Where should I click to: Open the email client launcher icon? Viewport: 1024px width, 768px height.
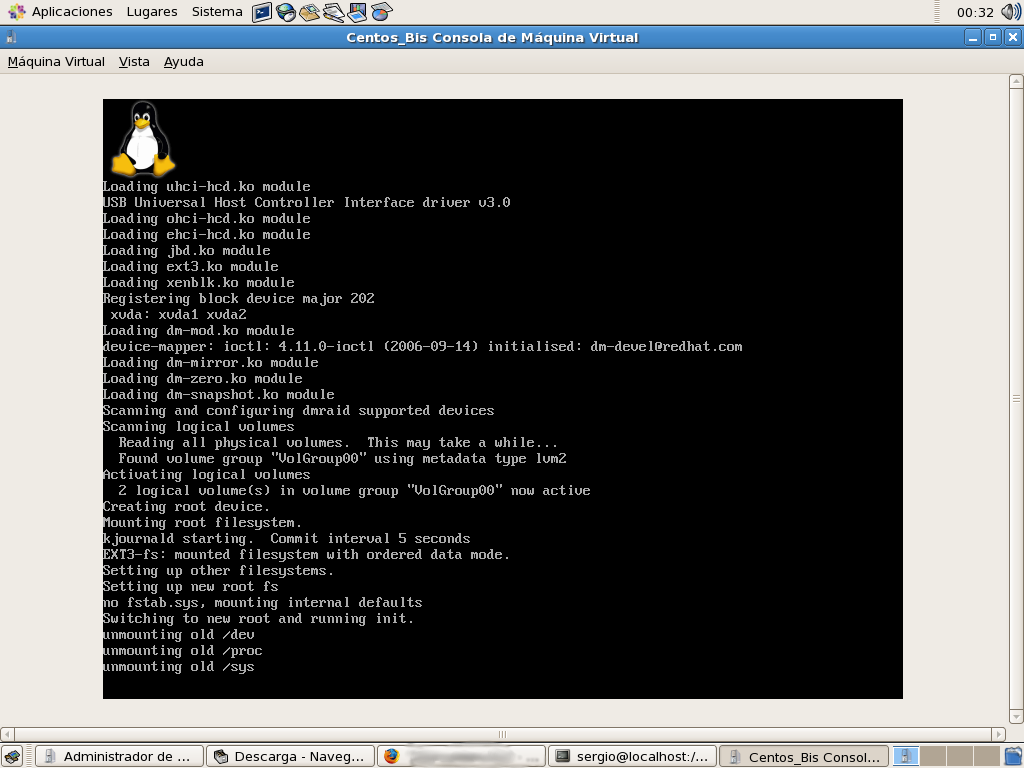[310, 12]
